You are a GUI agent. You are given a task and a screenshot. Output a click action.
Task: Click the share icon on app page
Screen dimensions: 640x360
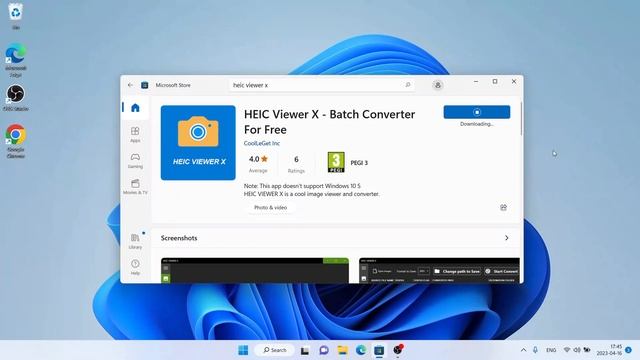pyautogui.click(x=503, y=207)
